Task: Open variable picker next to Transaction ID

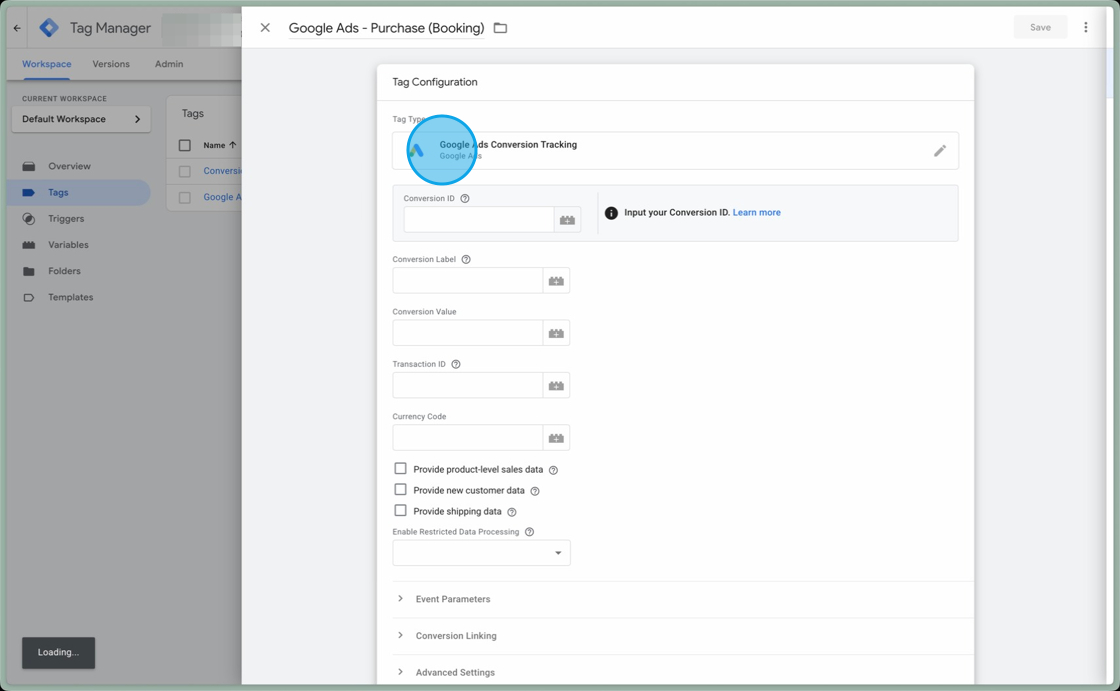Action: [556, 386]
